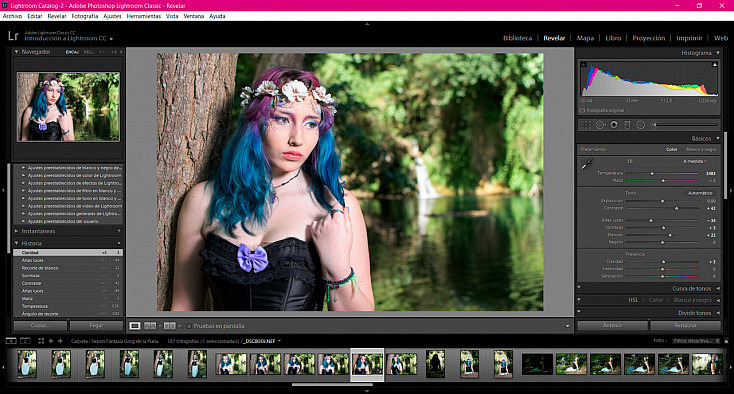The image size is (734, 394).
Task: Switch to the Biblioteca module
Action: coord(517,38)
